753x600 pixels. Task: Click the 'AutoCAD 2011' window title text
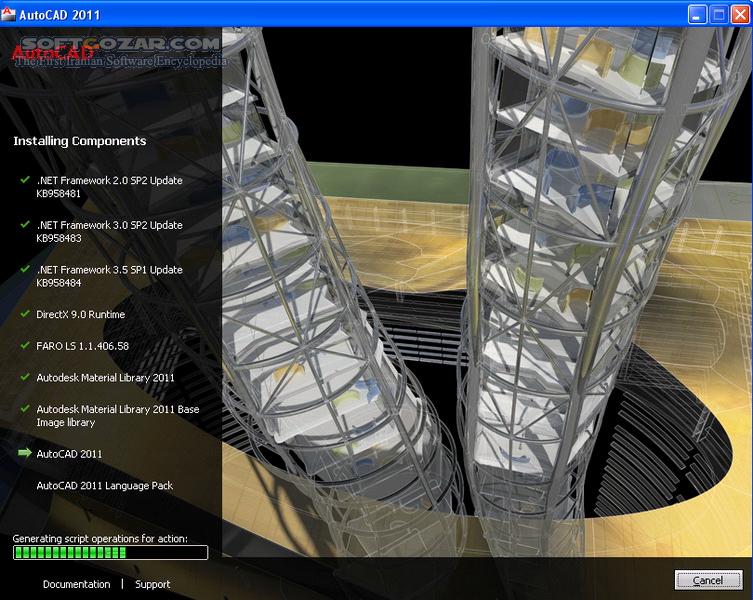[x=60, y=15]
